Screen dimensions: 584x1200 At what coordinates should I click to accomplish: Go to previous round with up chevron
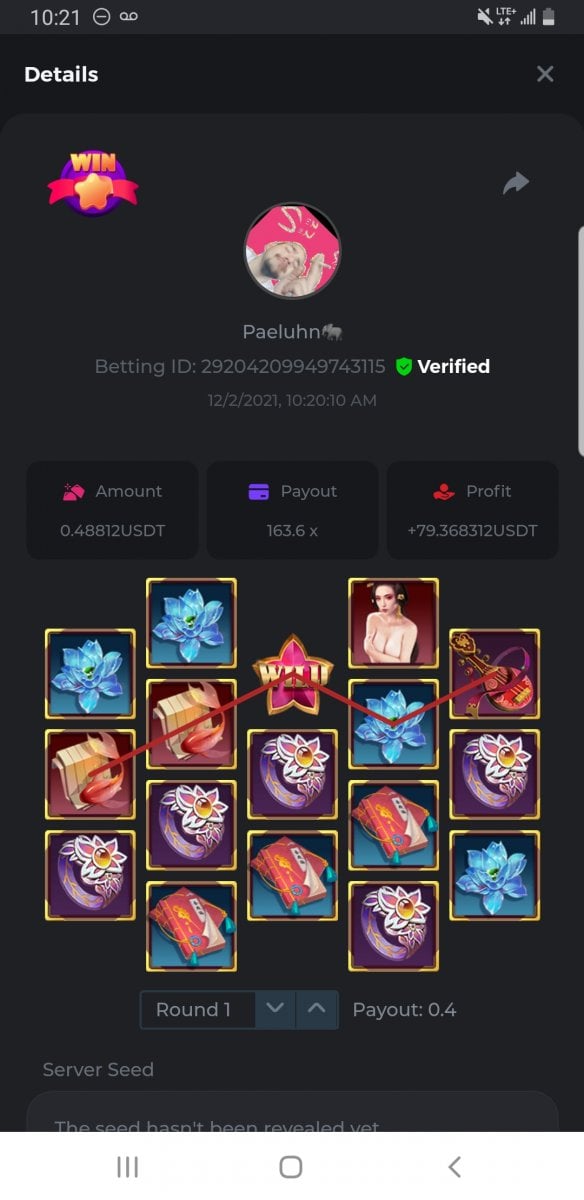tap(317, 1009)
